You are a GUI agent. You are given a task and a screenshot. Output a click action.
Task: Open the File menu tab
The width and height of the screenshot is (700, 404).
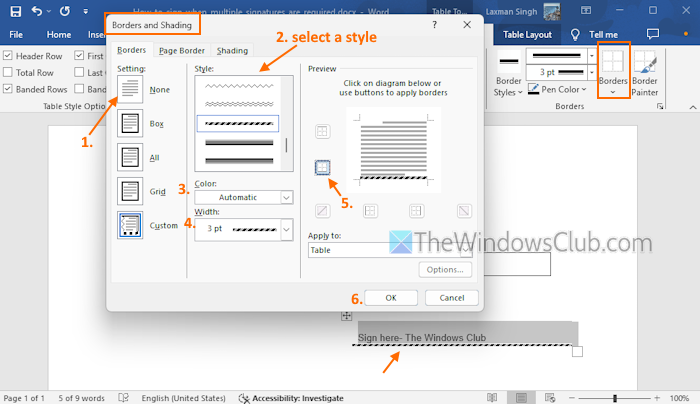[16, 35]
